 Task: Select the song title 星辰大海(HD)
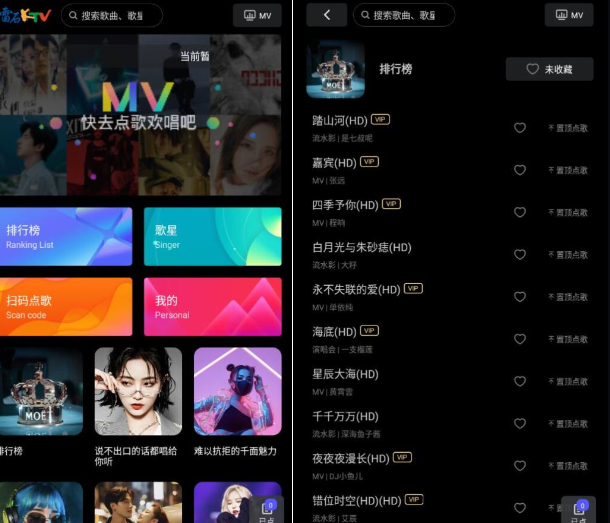coord(345,374)
